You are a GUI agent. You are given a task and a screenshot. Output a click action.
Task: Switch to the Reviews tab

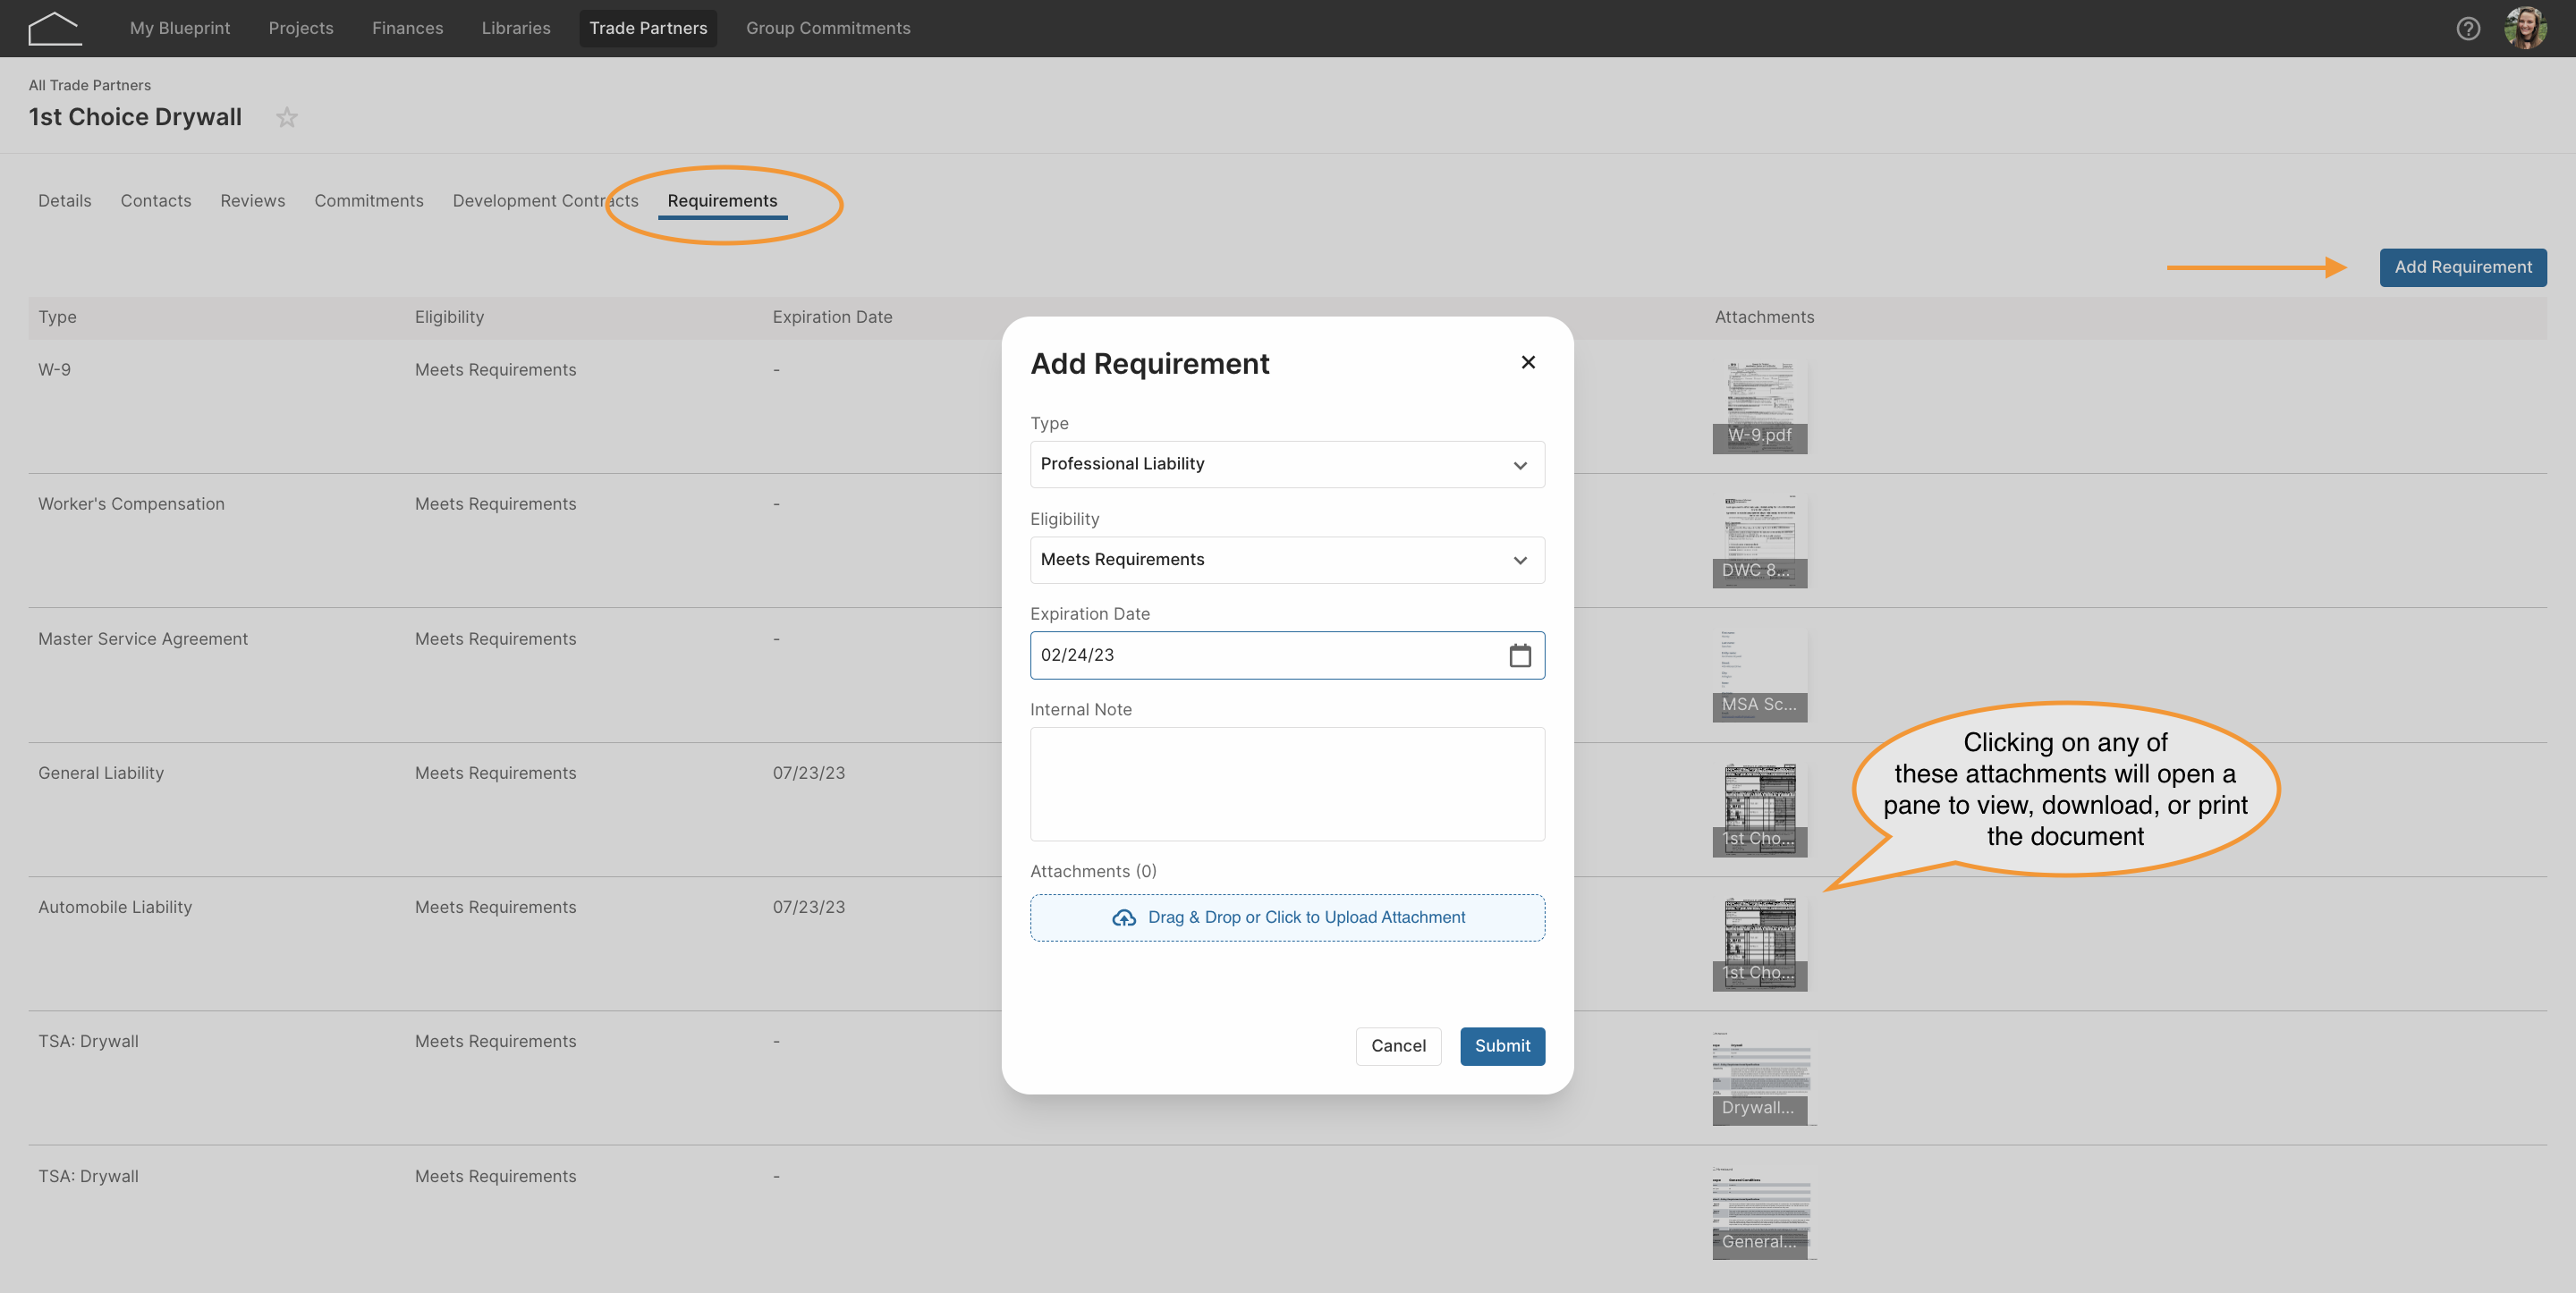click(253, 201)
